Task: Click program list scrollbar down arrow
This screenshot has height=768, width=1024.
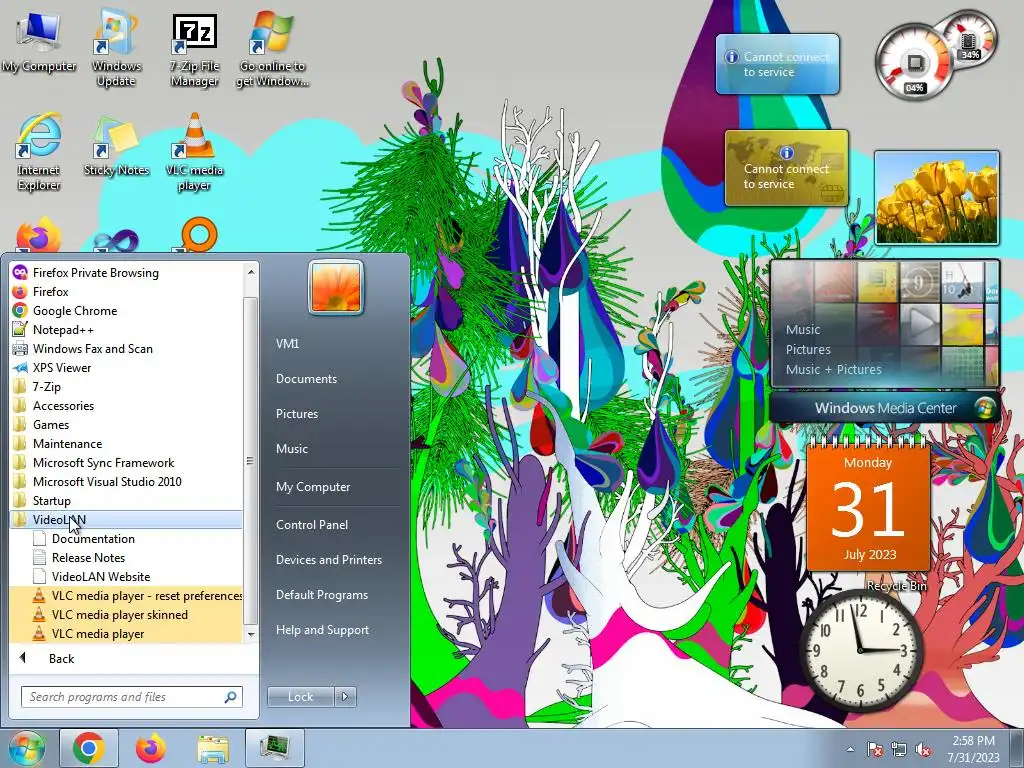Action: [x=251, y=634]
